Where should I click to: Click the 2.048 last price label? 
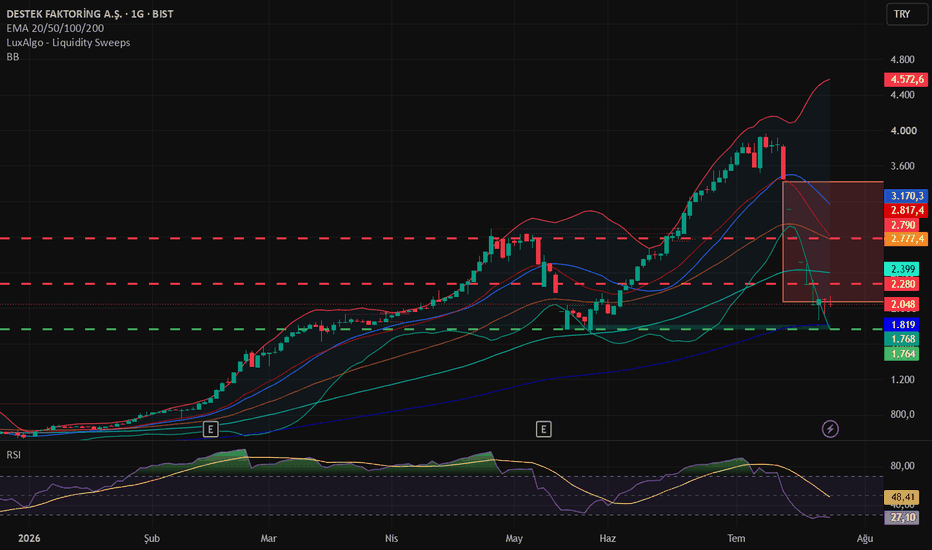(902, 304)
